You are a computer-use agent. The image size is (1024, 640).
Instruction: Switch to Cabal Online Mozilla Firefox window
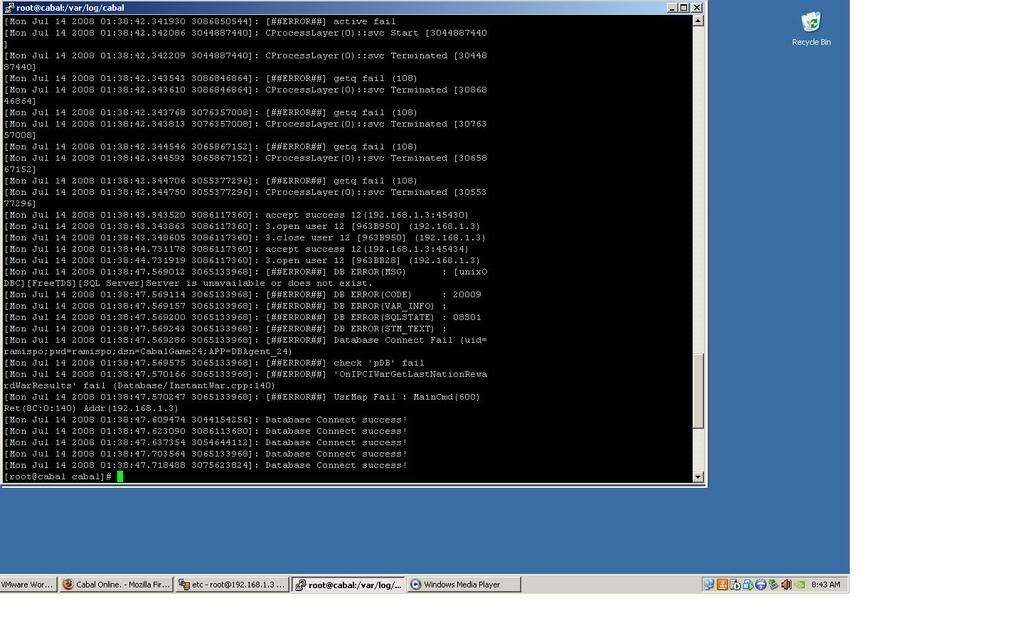coord(116,585)
